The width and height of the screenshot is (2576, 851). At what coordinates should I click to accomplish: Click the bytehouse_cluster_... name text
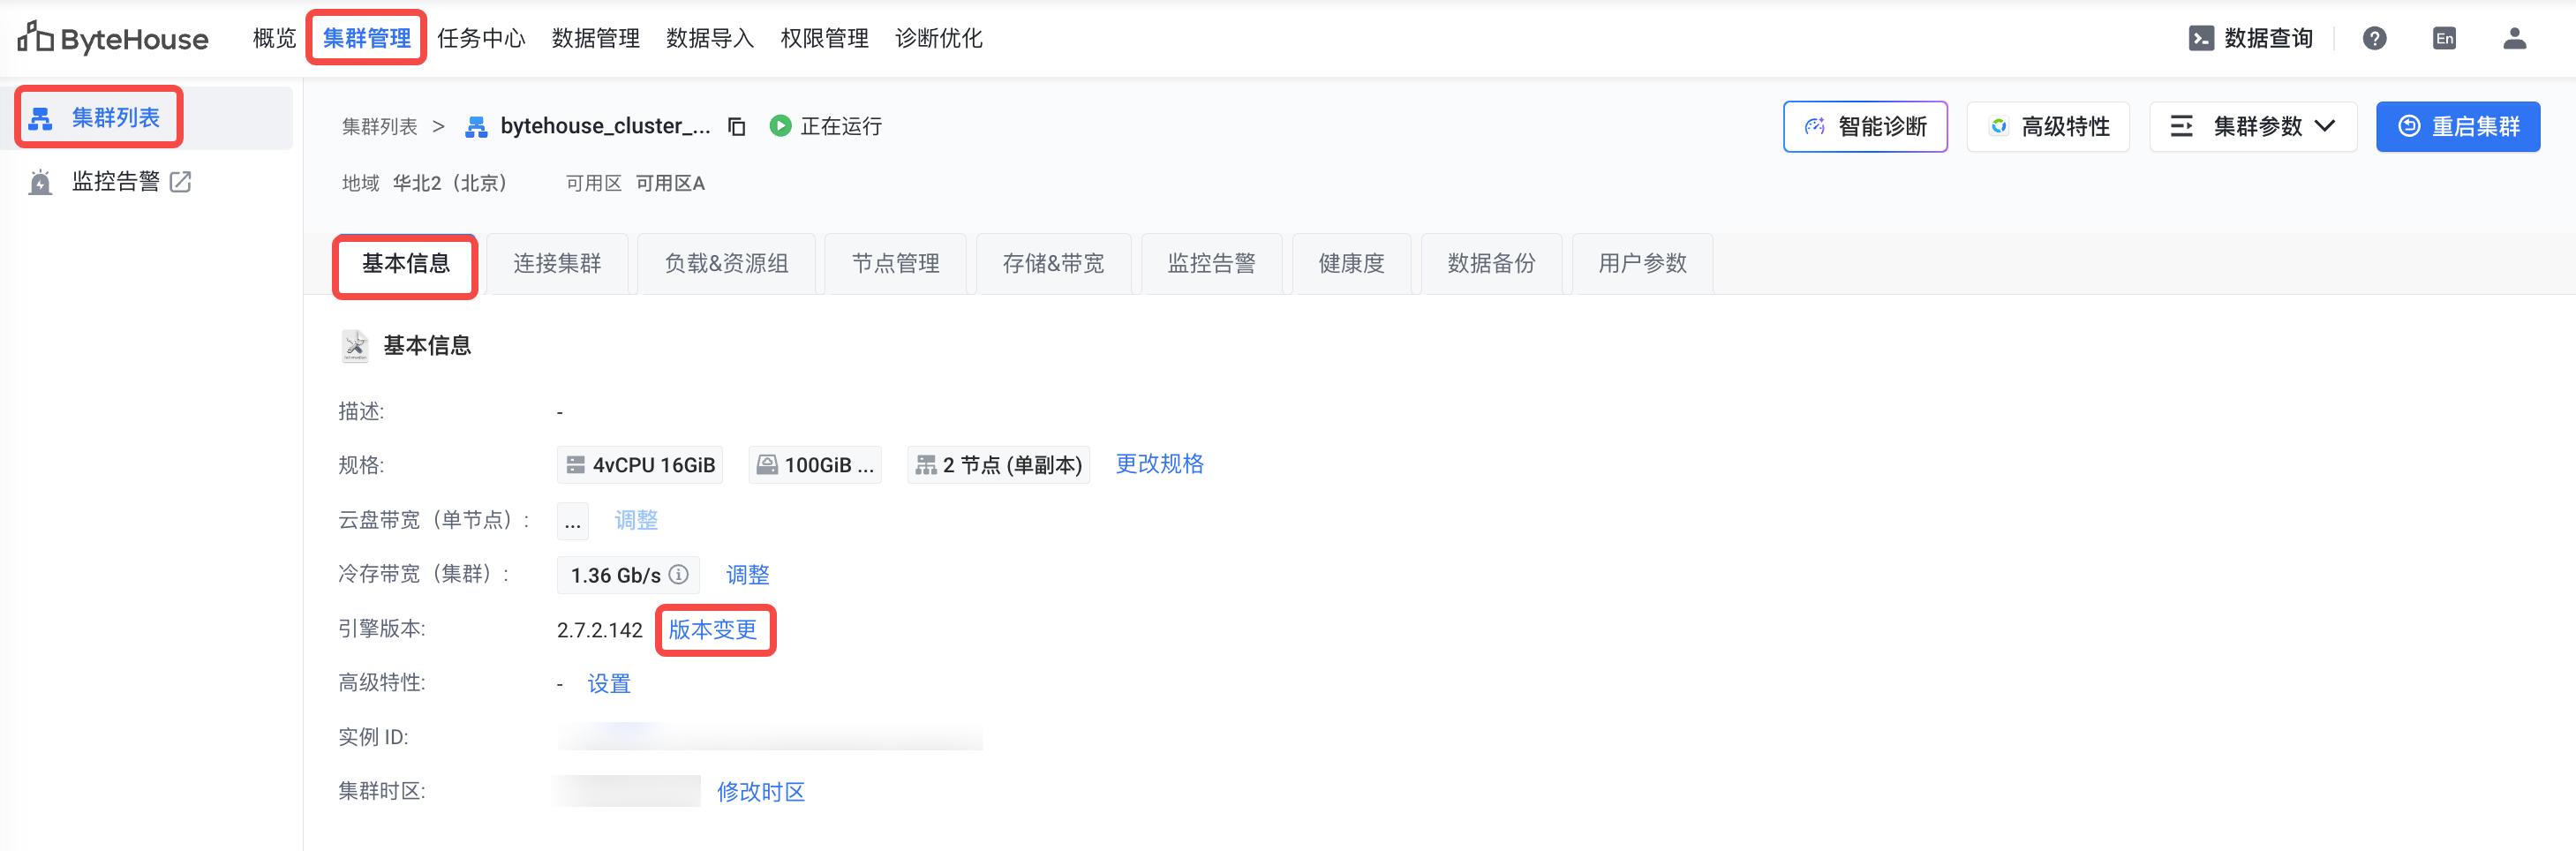pos(605,126)
